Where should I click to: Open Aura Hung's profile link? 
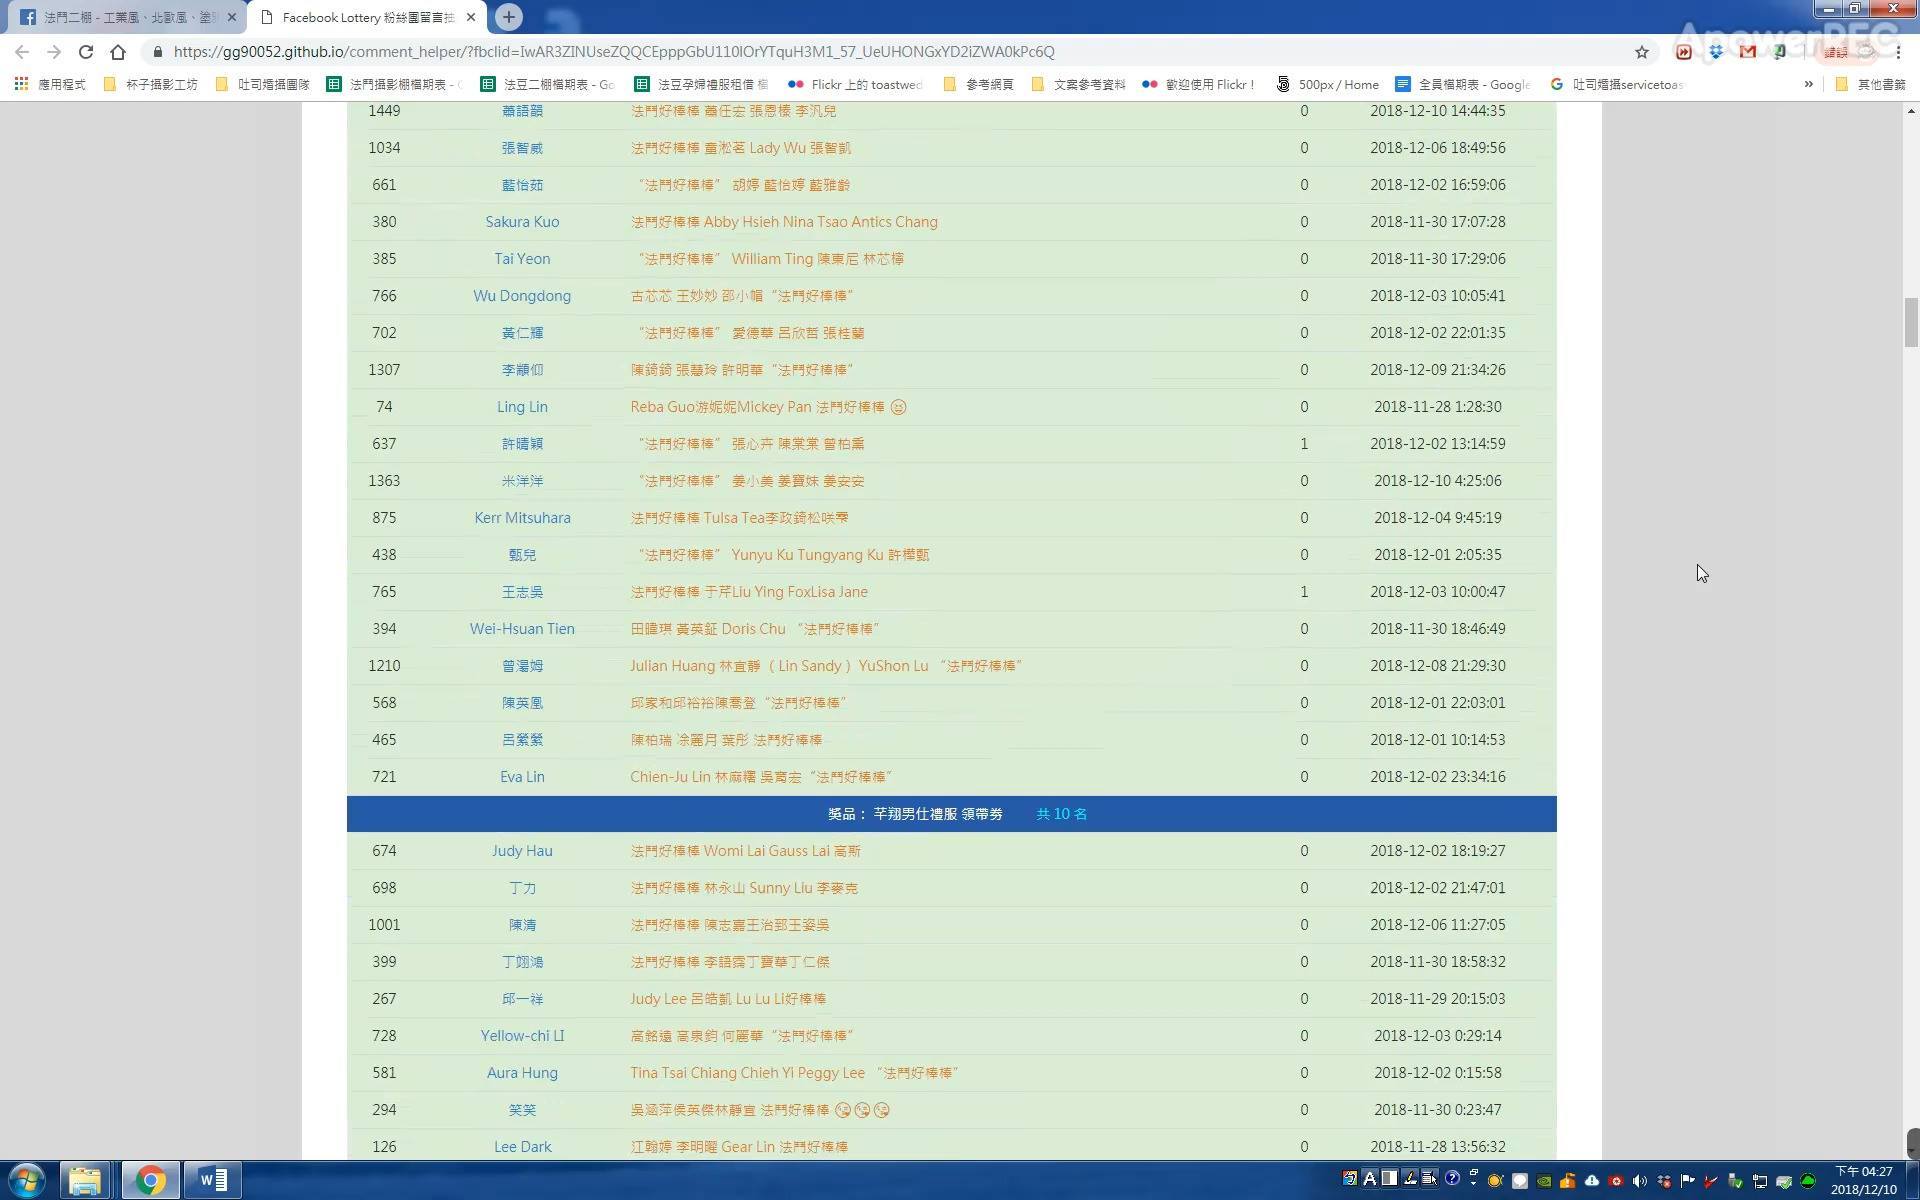(522, 1073)
